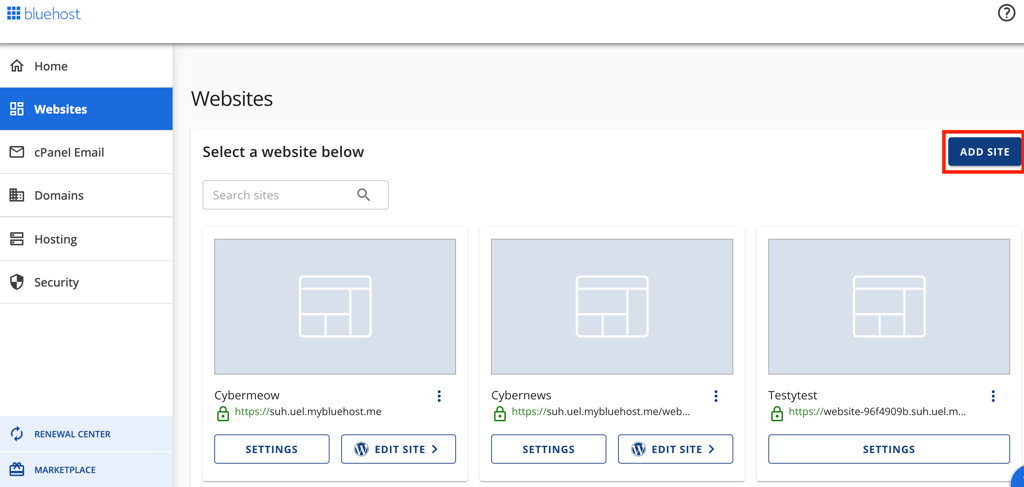
Task: Open the Testytest website-96f4909b URL link
Action: pos(877,412)
